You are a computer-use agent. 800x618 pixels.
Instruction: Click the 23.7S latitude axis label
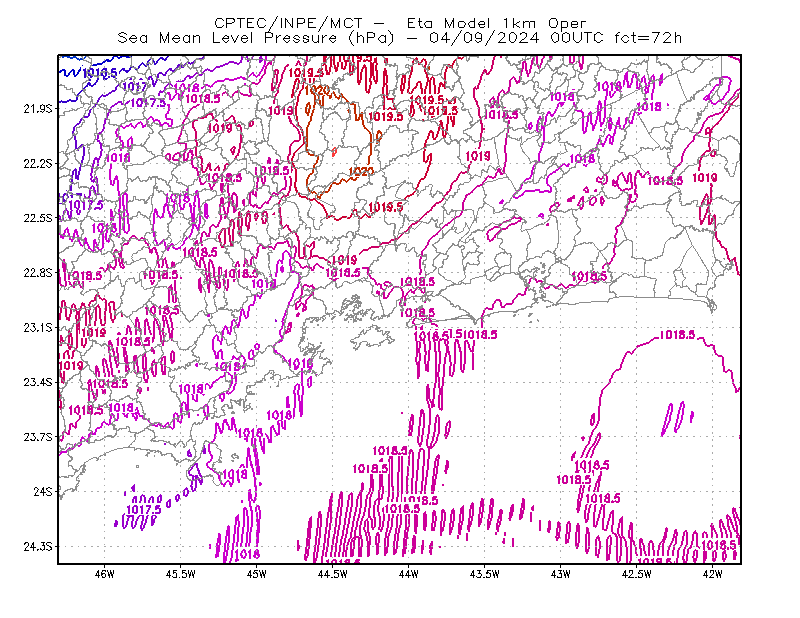point(38,437)
